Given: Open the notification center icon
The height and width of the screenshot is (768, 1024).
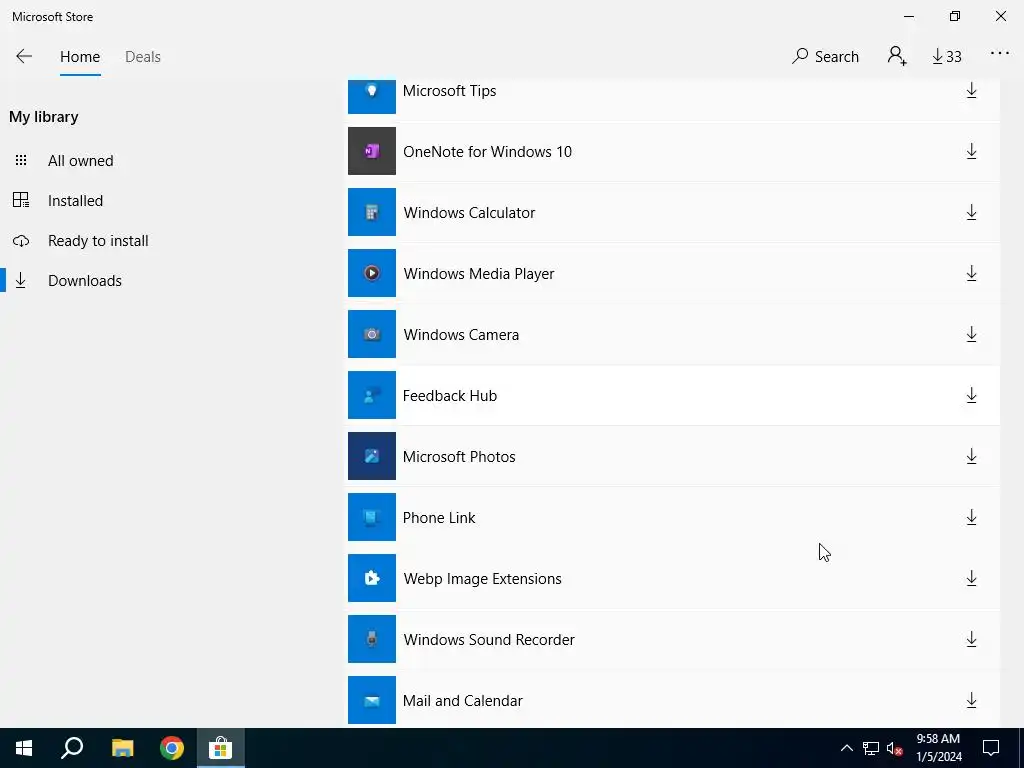Looking at the screenshot, I should pyautogui.click(x=991, y=748).
